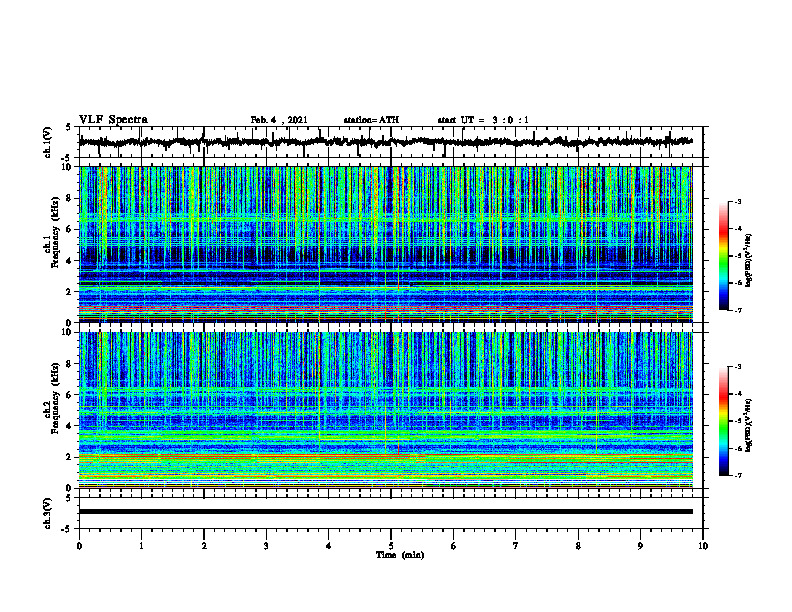Screen dimensions: 792x612
Task: Click time axis tick label '8'
Action: [578, 546]
